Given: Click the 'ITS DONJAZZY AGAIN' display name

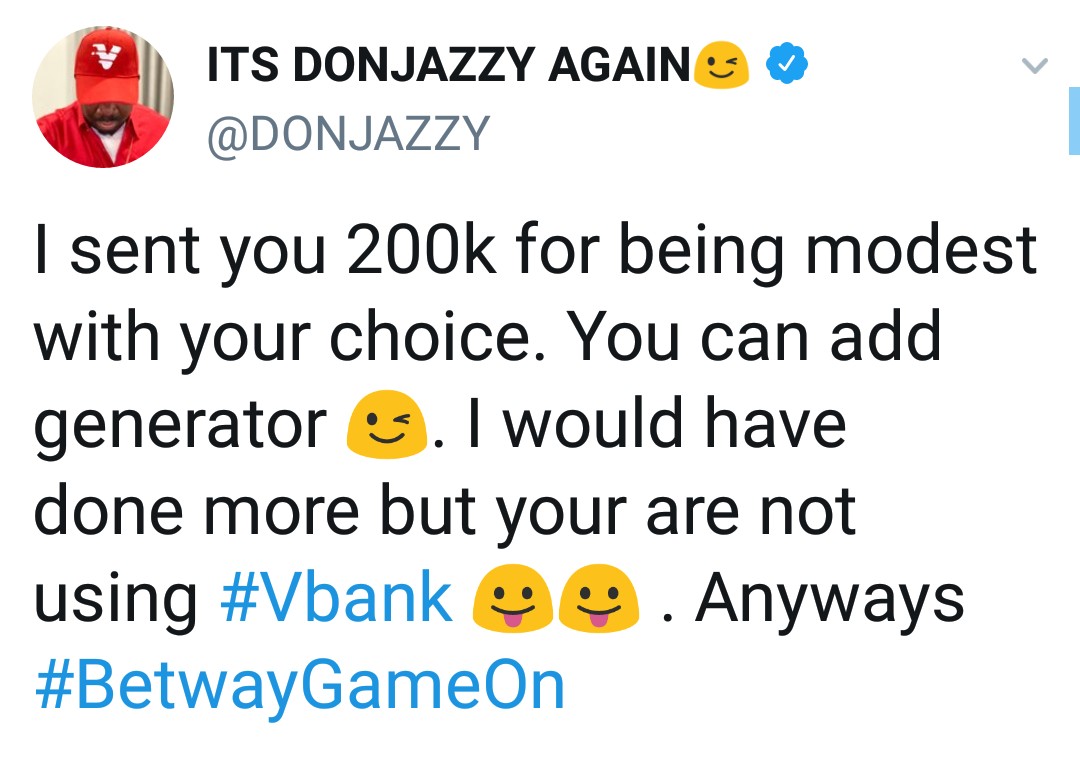Looking at the screenshot, I should [x=448, y=67].
